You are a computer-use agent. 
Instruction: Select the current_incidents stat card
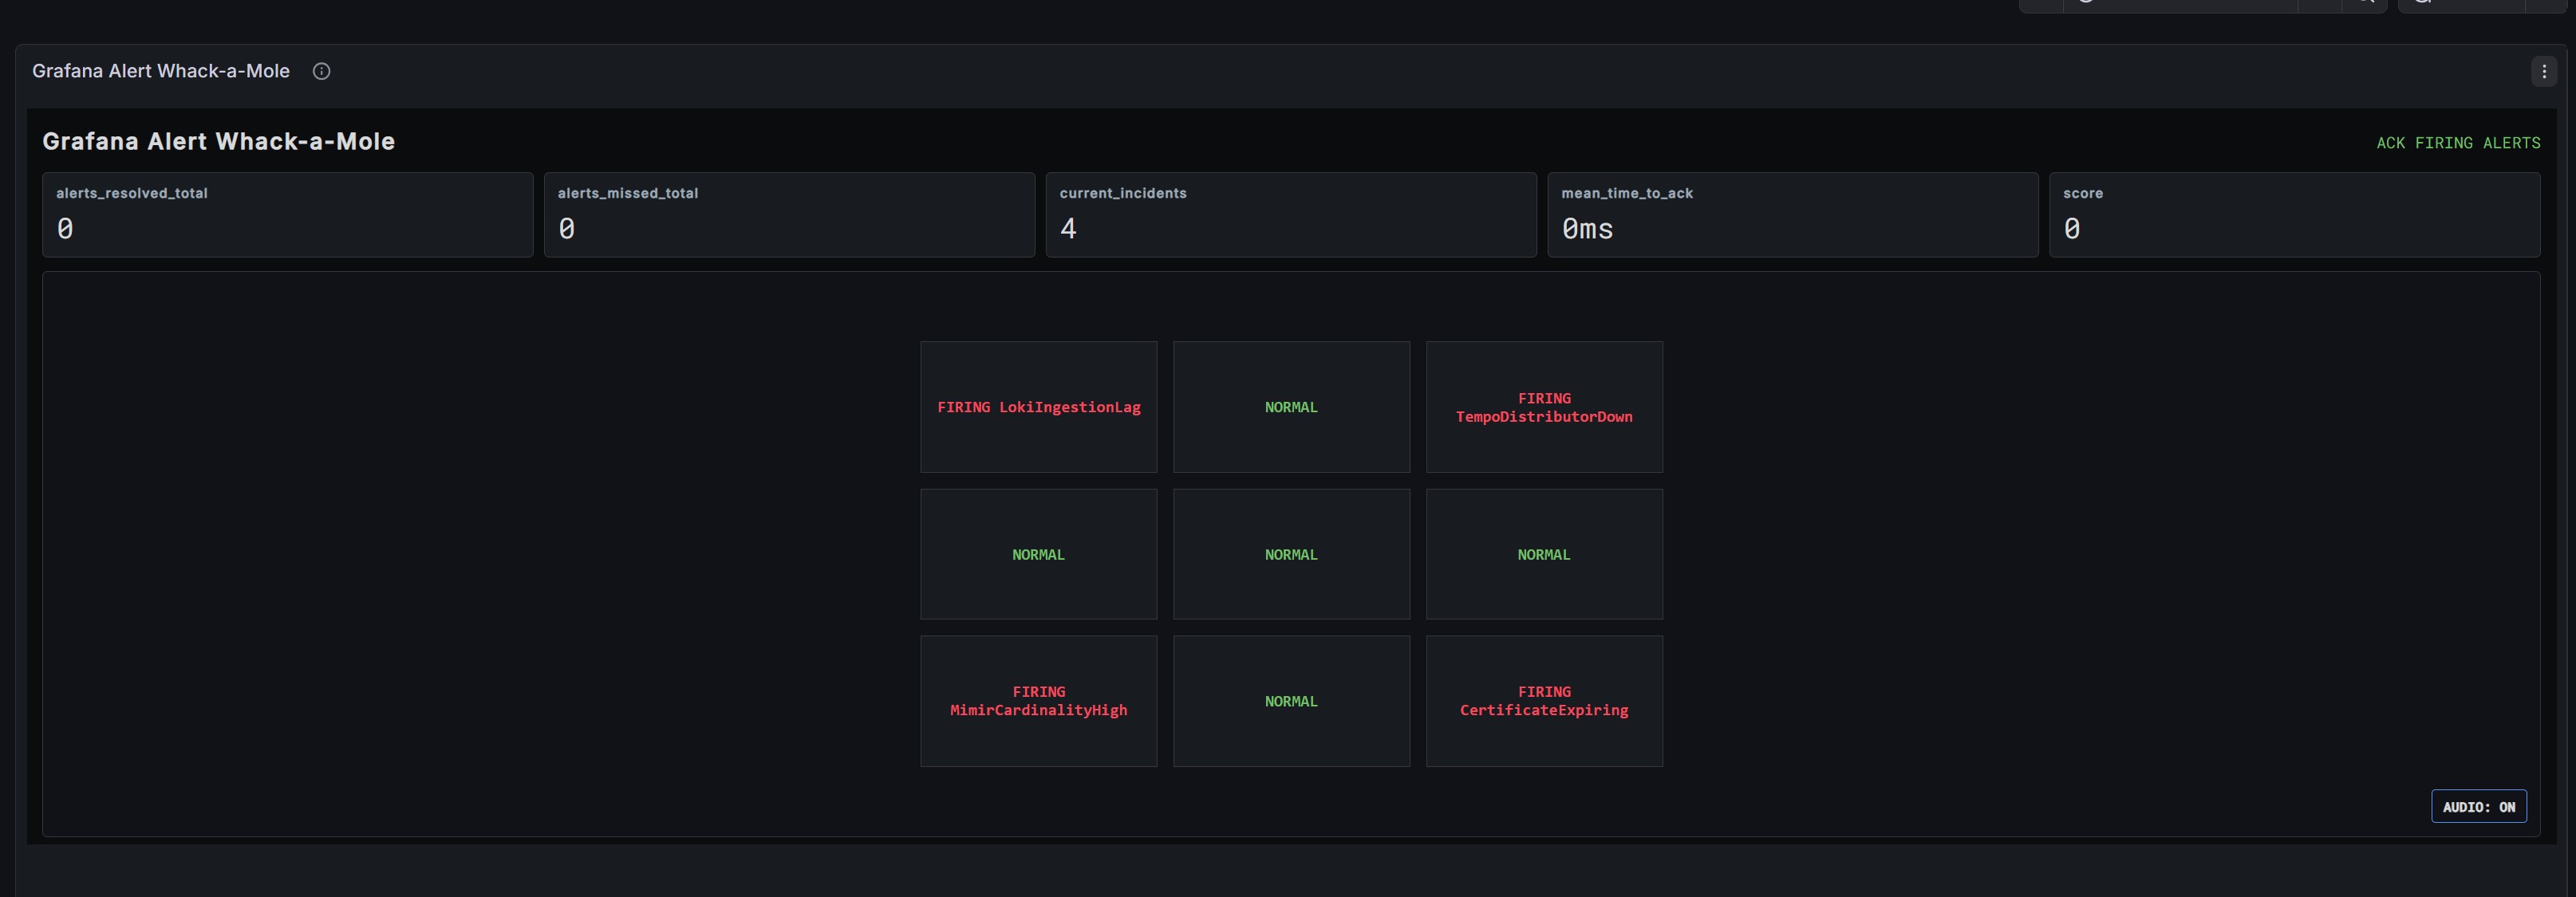1291,215
